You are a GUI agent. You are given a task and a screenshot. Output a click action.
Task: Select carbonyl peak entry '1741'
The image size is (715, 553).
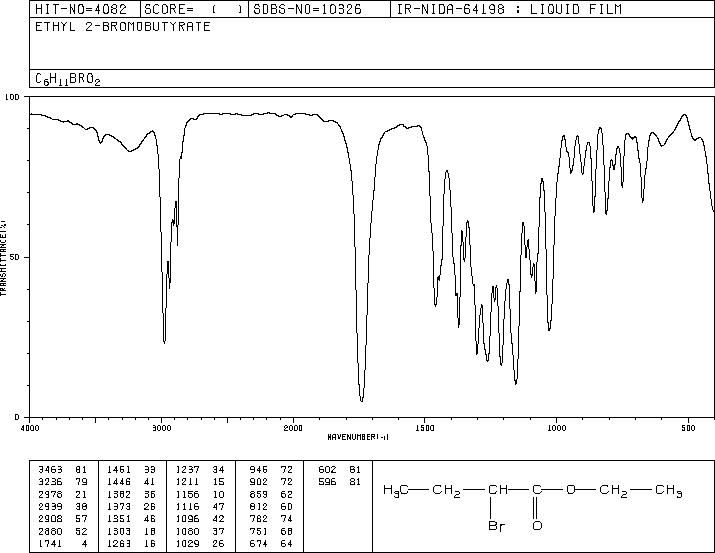50,543
